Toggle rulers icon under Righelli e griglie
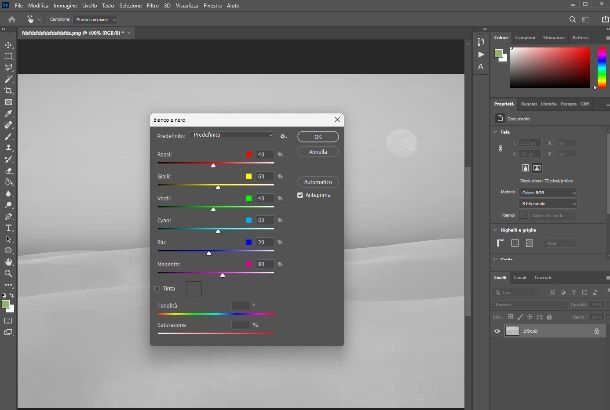The width and height of the screenshot is (610, 410). (x=500, y=243)
